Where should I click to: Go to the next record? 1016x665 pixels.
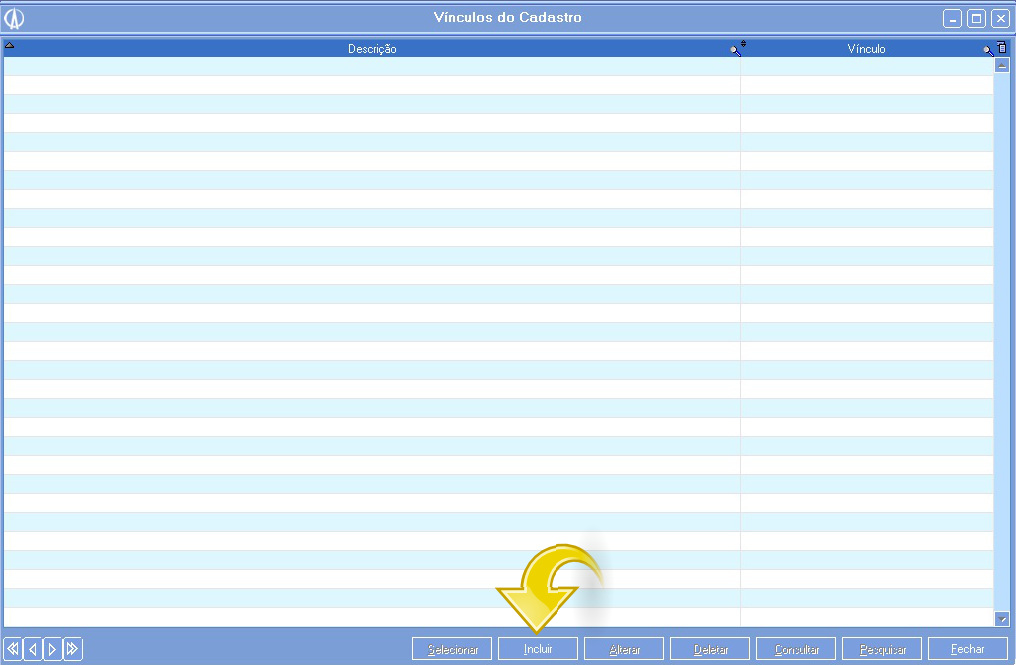pyautogui.click(x=52, y=649)
